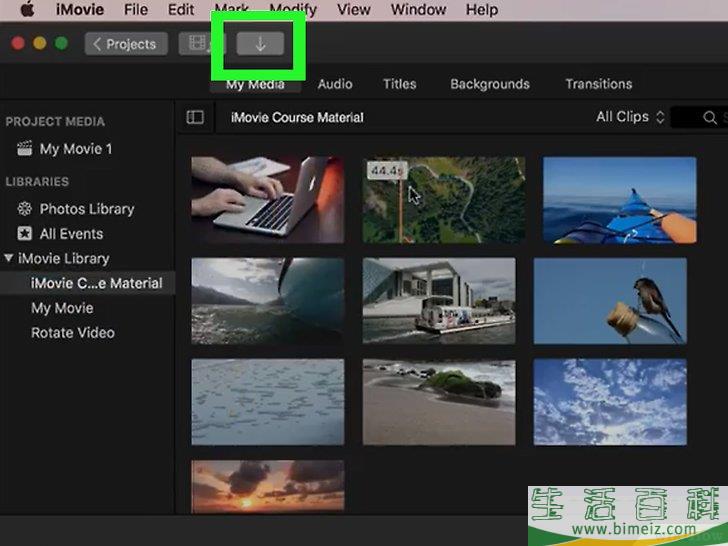Switch to the Audio tab

click(x=335, y=84)
